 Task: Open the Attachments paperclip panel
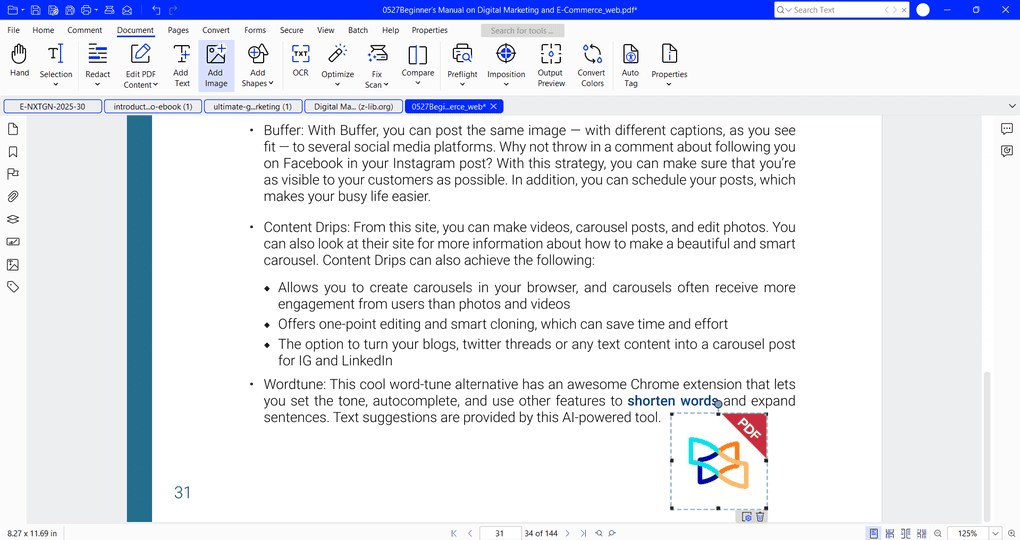coord(12,196)
